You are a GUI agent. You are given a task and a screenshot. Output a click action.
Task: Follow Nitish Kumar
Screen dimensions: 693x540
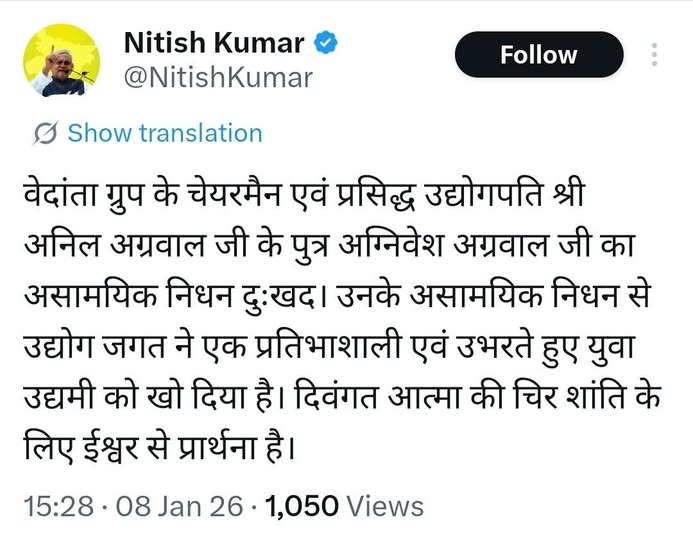(x=538, y=55)
